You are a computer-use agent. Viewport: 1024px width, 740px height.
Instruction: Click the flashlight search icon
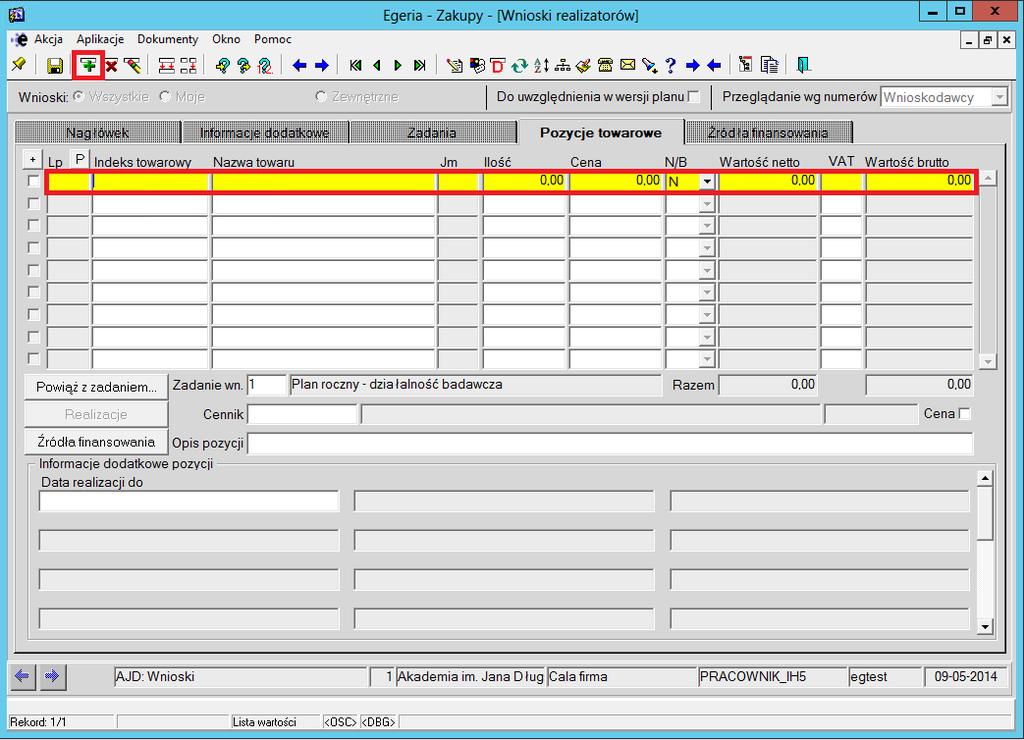pyautogui.click(x=649, y=65)
